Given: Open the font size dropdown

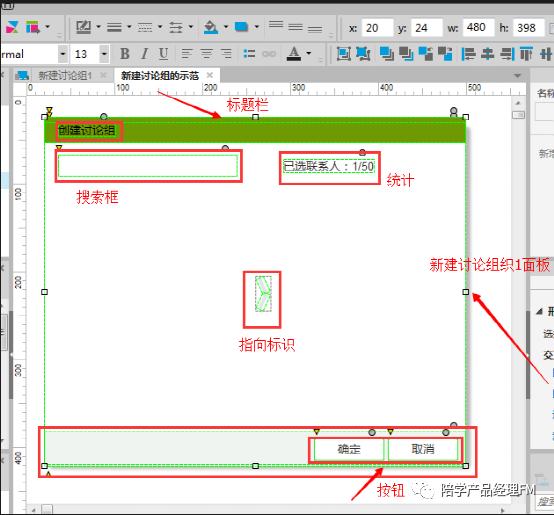Looking at the screenshot, I should 104,54.
